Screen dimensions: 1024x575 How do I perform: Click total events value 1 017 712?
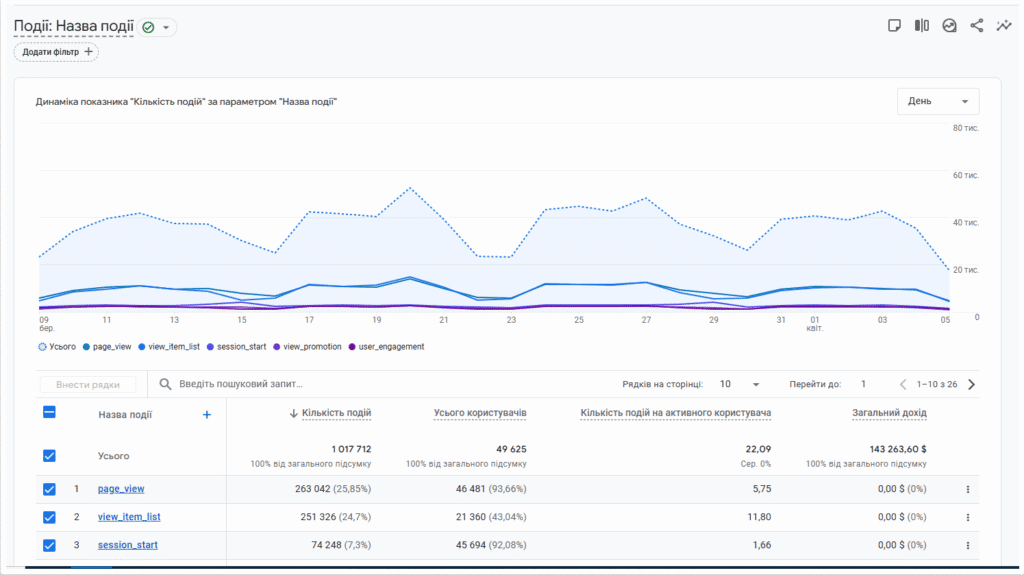[x=351, y=450]
